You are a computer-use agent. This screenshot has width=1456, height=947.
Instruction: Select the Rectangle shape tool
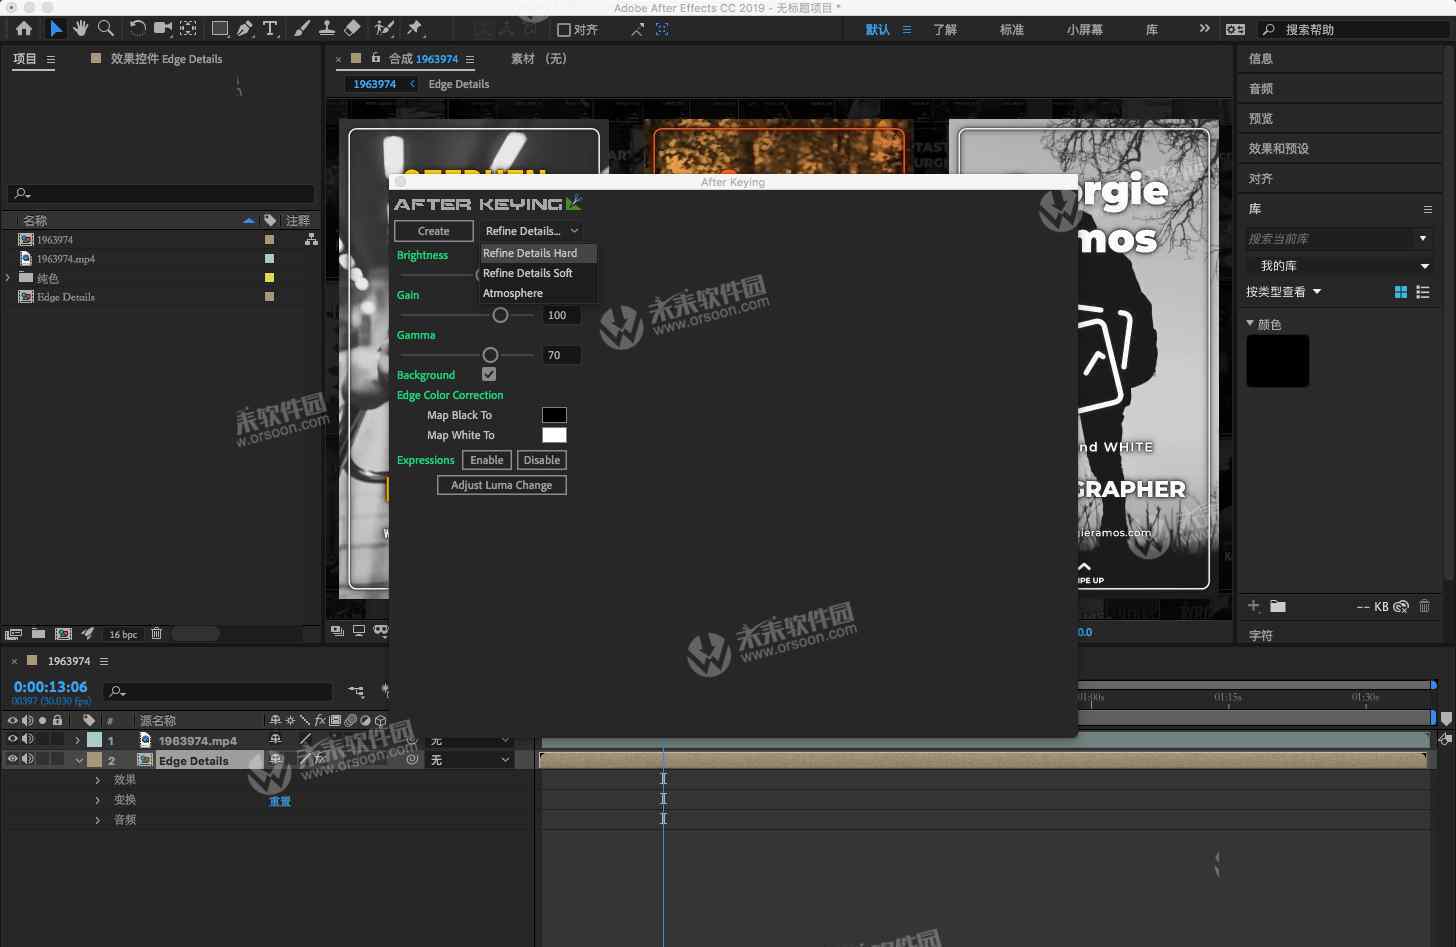click(220, 29)
